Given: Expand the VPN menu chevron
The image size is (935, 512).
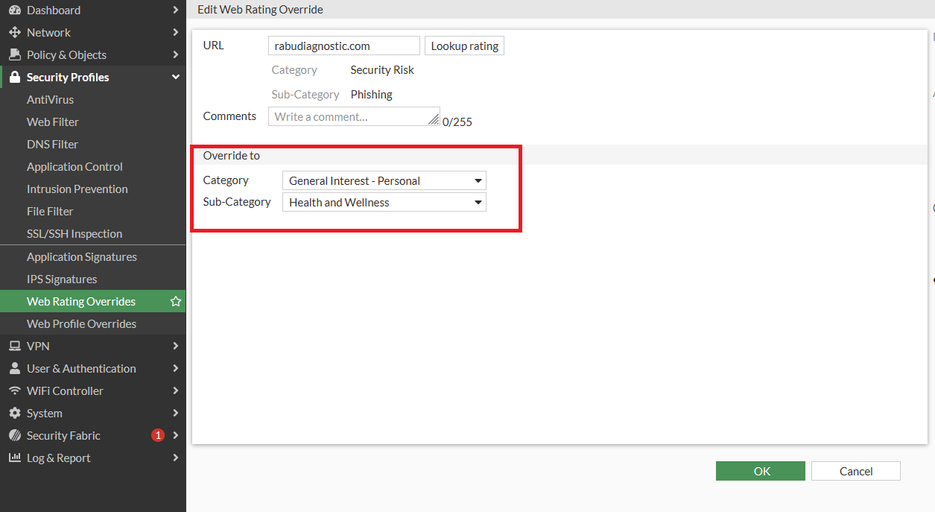Looking at the screenshot, I should pos(175,346).
